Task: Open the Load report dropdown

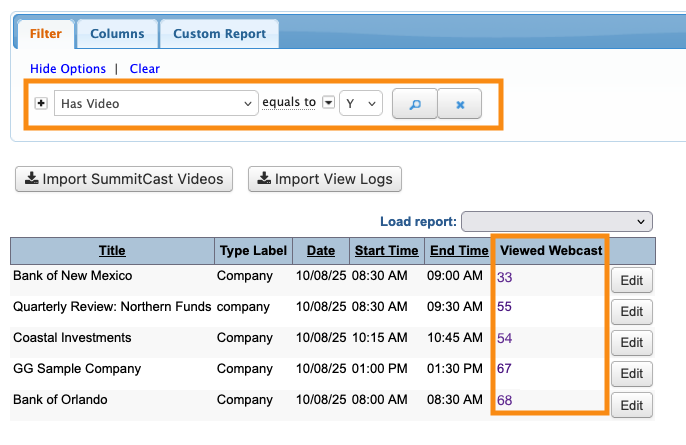Action: (x=556, y=221)
